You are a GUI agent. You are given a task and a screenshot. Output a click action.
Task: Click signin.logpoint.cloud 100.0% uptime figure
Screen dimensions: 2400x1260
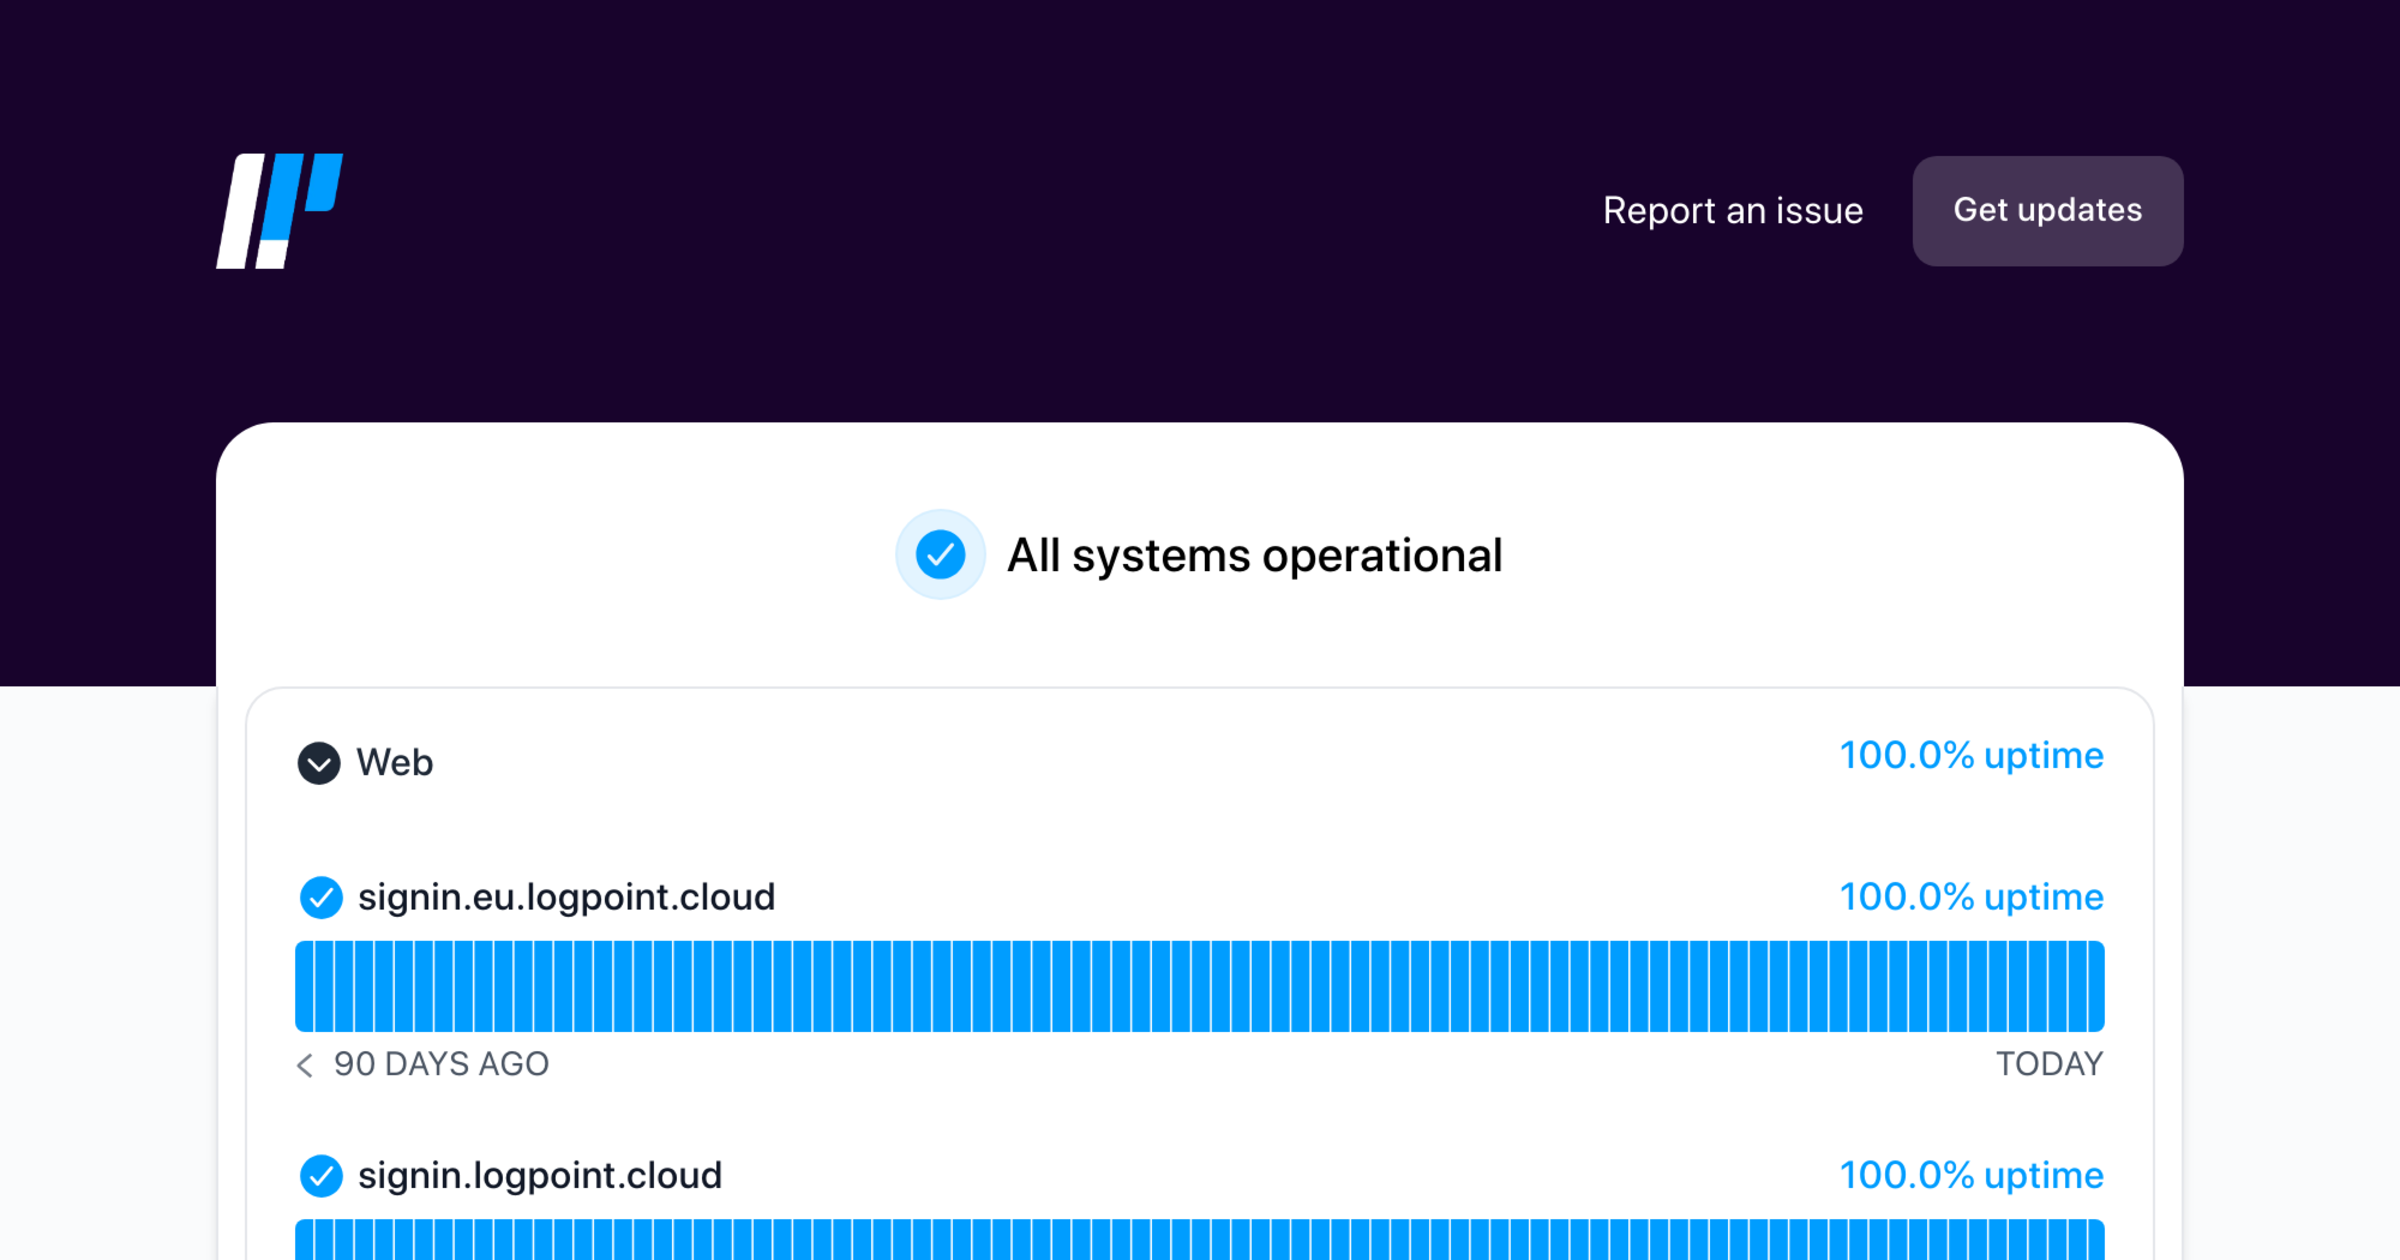tap(1970, 1176)
